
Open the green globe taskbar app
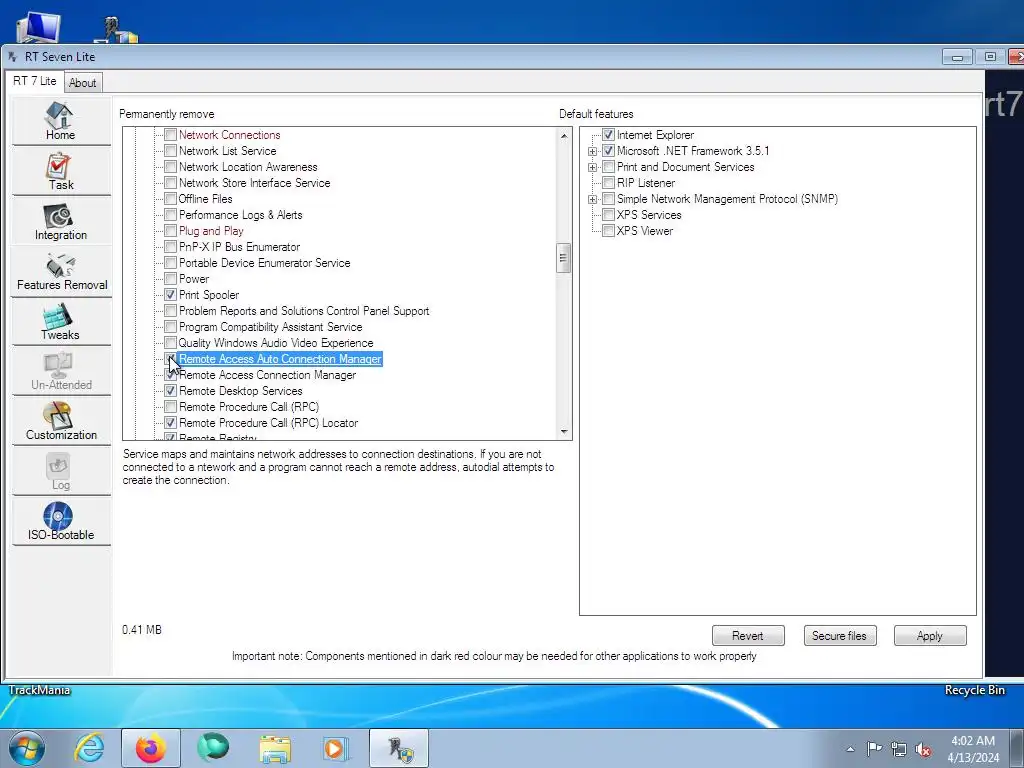click(213, 748)
